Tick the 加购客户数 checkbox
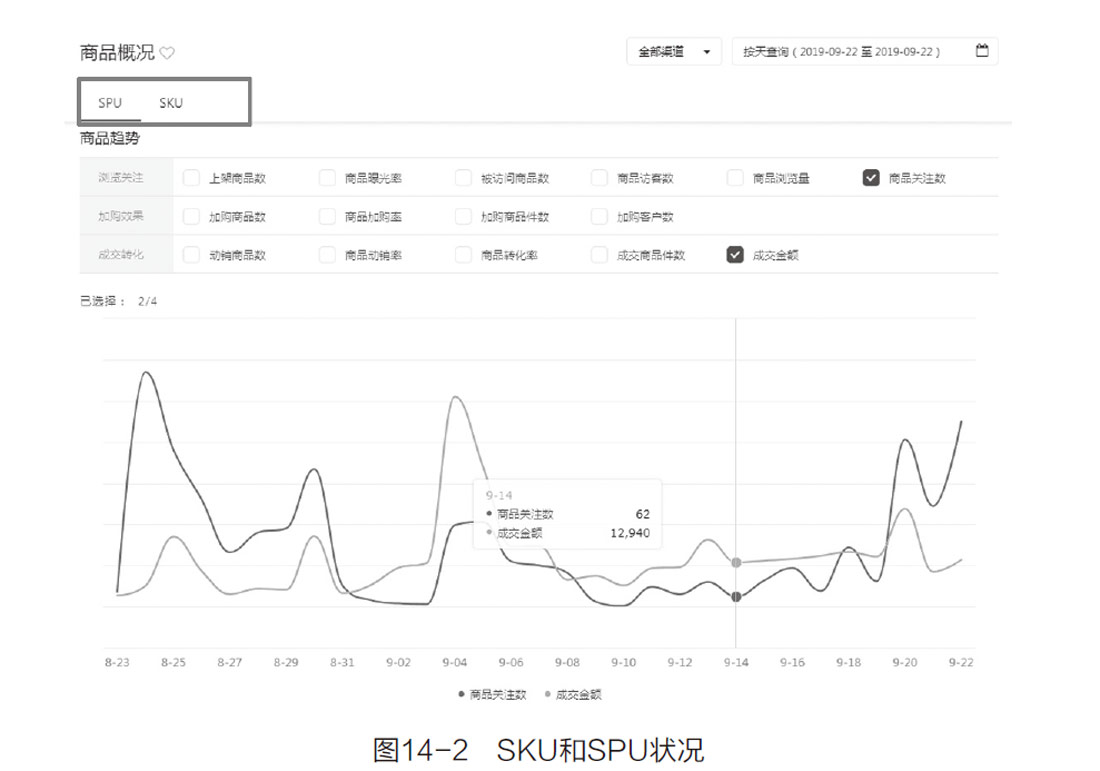This screenshot has height=771, width=1100. 599,216
